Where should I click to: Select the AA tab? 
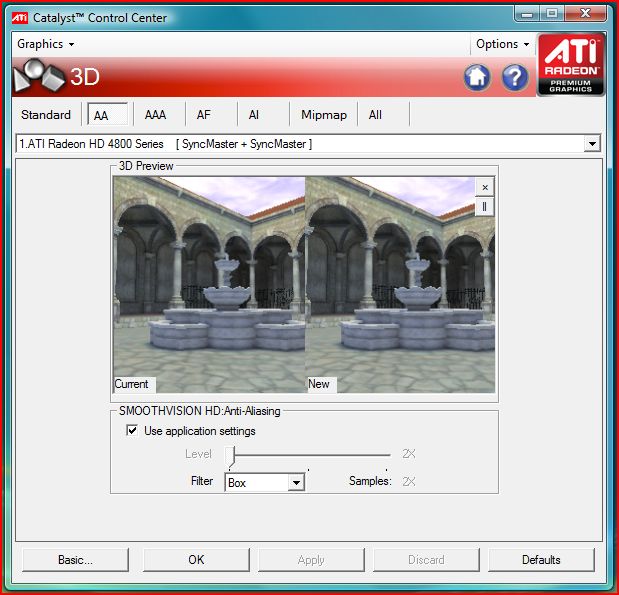coord(107,115)
